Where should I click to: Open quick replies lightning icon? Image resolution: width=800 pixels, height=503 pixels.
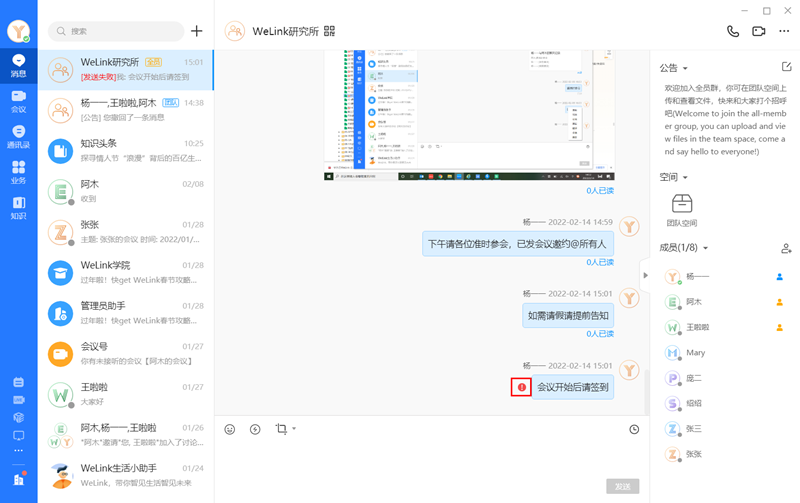click(255, 430)
